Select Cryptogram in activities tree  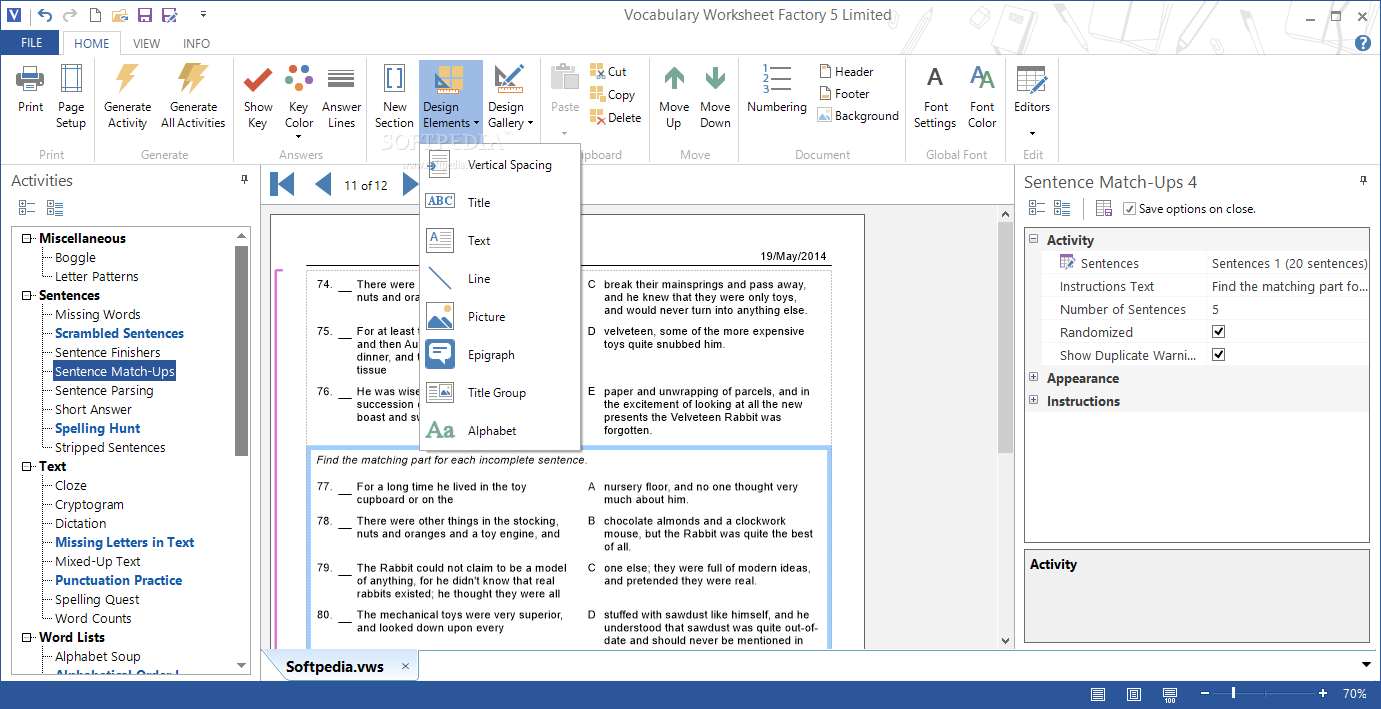tap(89, 504)
